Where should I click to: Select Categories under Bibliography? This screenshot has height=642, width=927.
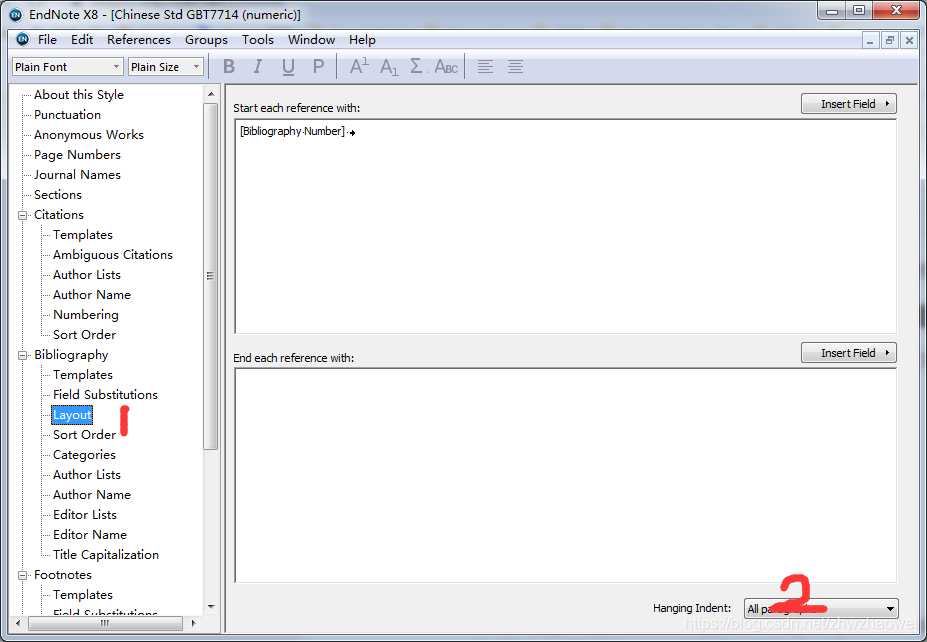pyautogui.click(x=85, y=455)
